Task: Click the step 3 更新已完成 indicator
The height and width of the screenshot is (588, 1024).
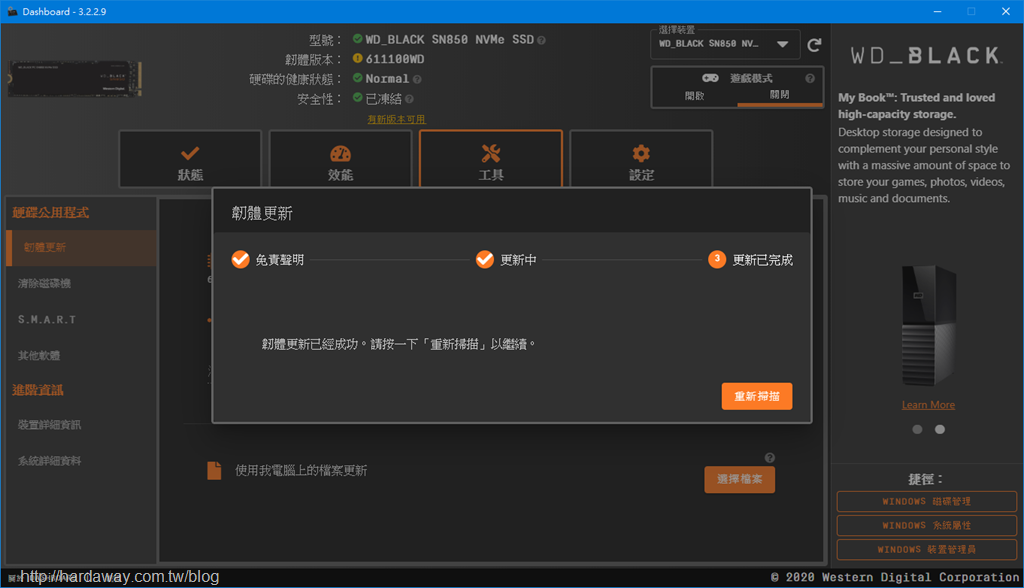Action: click(717, 259)
